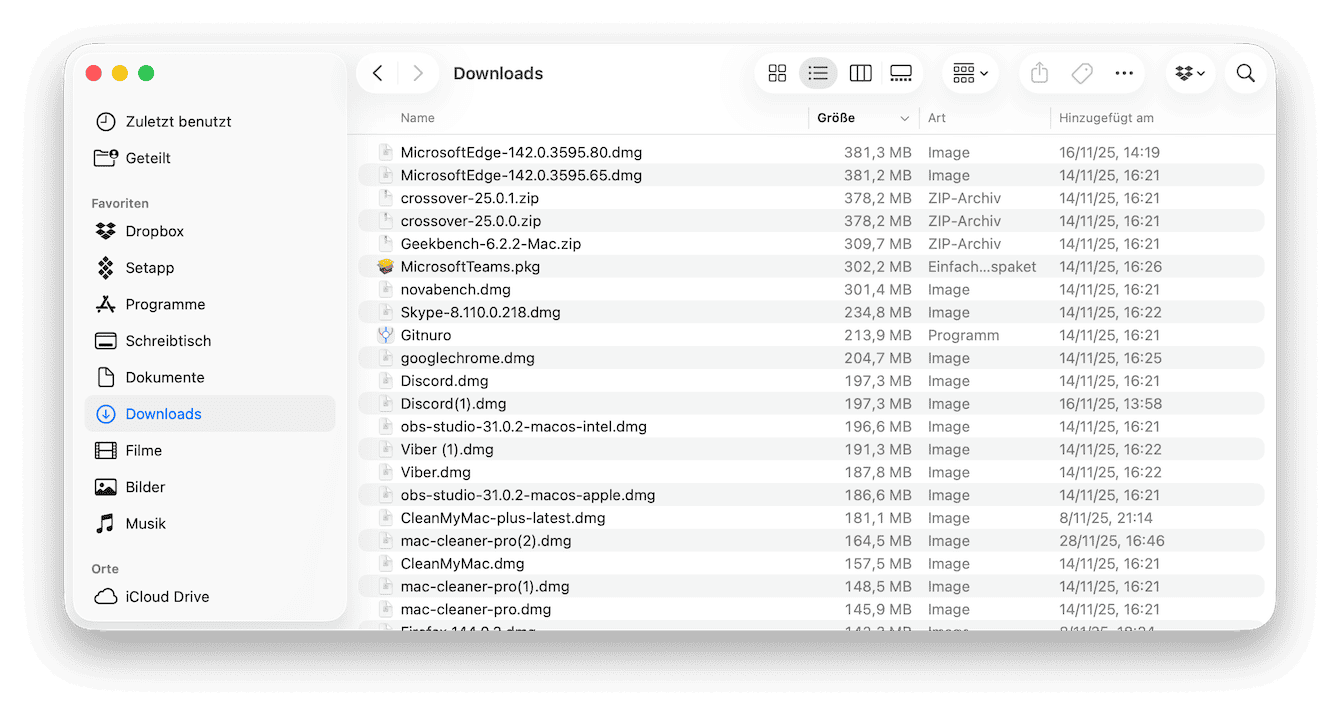Click the Tags icon in the toolbar
1340x715 pixels.
coord(1081,73)
